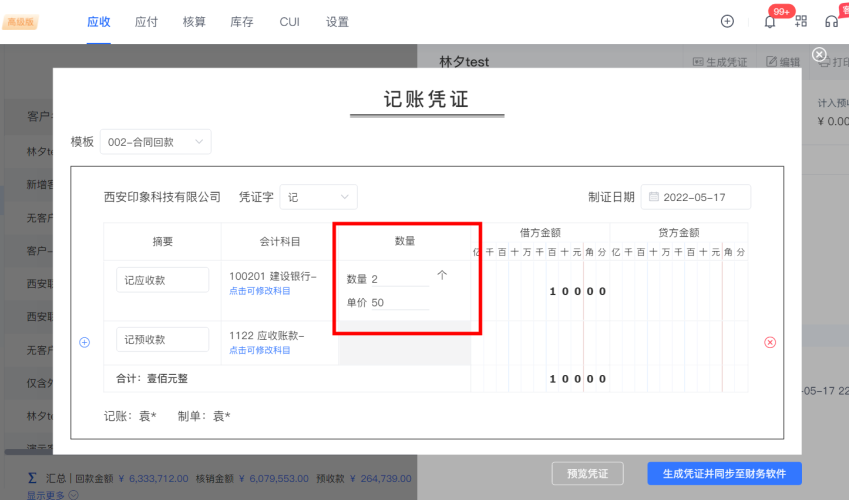Go to the 库存 tab
The height and width of the screenshot is (500, 849).
pos(241,22)
